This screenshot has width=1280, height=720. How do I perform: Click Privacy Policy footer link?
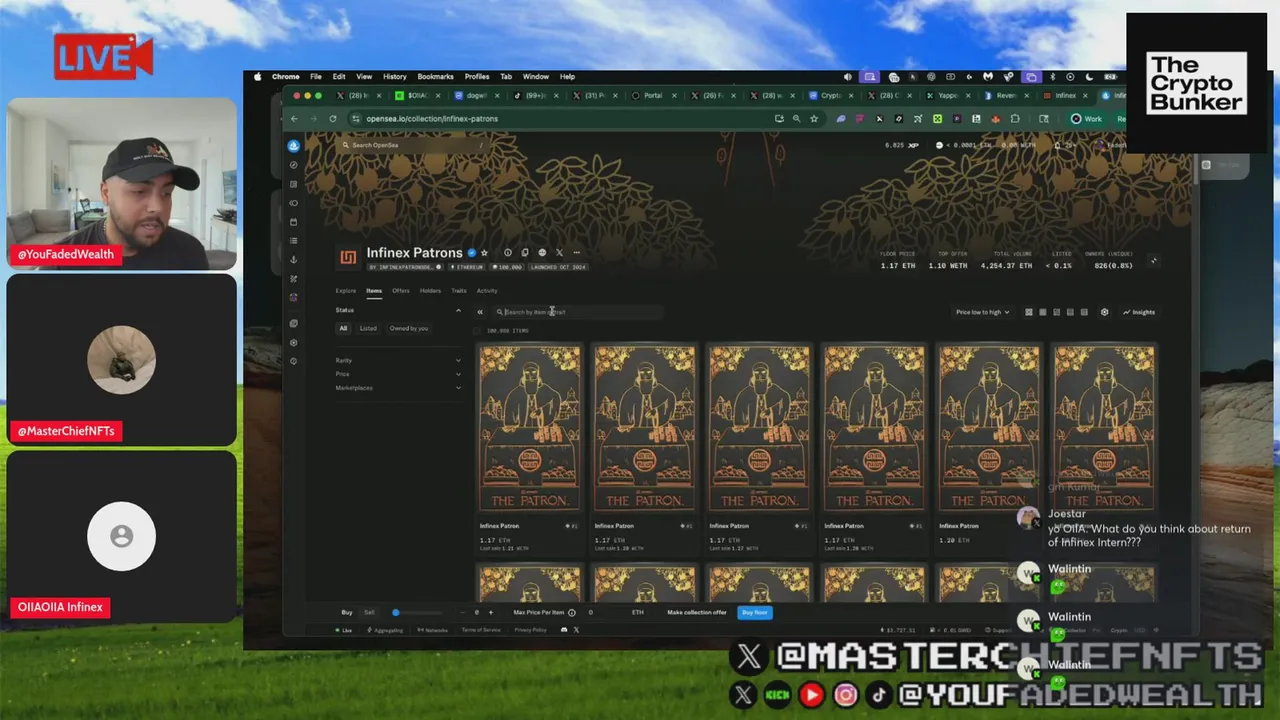tap(531, 630)
